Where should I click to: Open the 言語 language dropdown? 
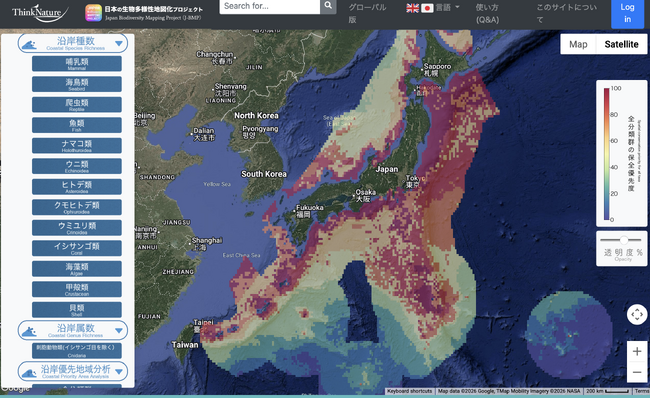point(448,8)
